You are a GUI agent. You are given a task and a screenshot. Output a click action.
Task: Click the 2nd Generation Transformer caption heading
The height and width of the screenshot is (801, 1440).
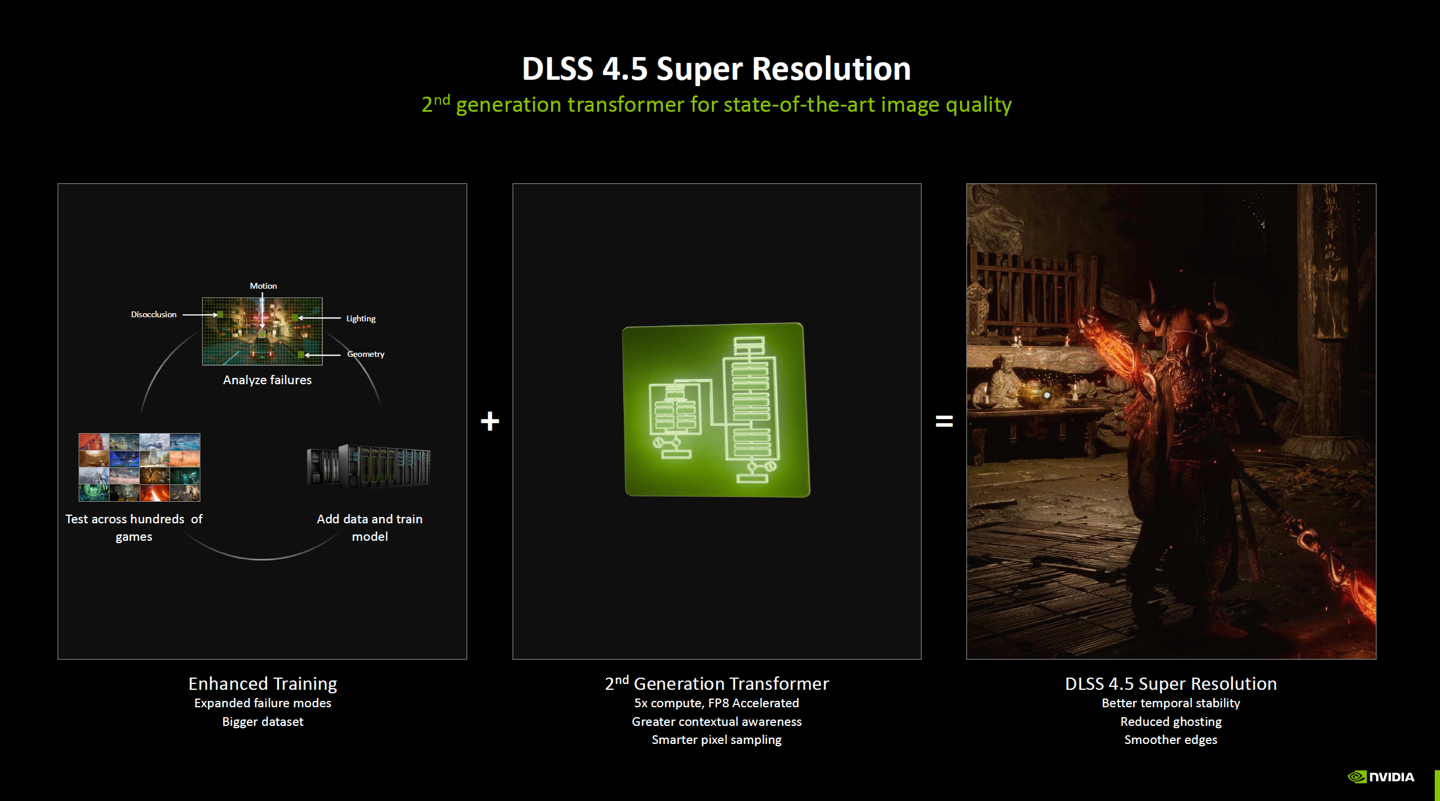tap(716, 683)
